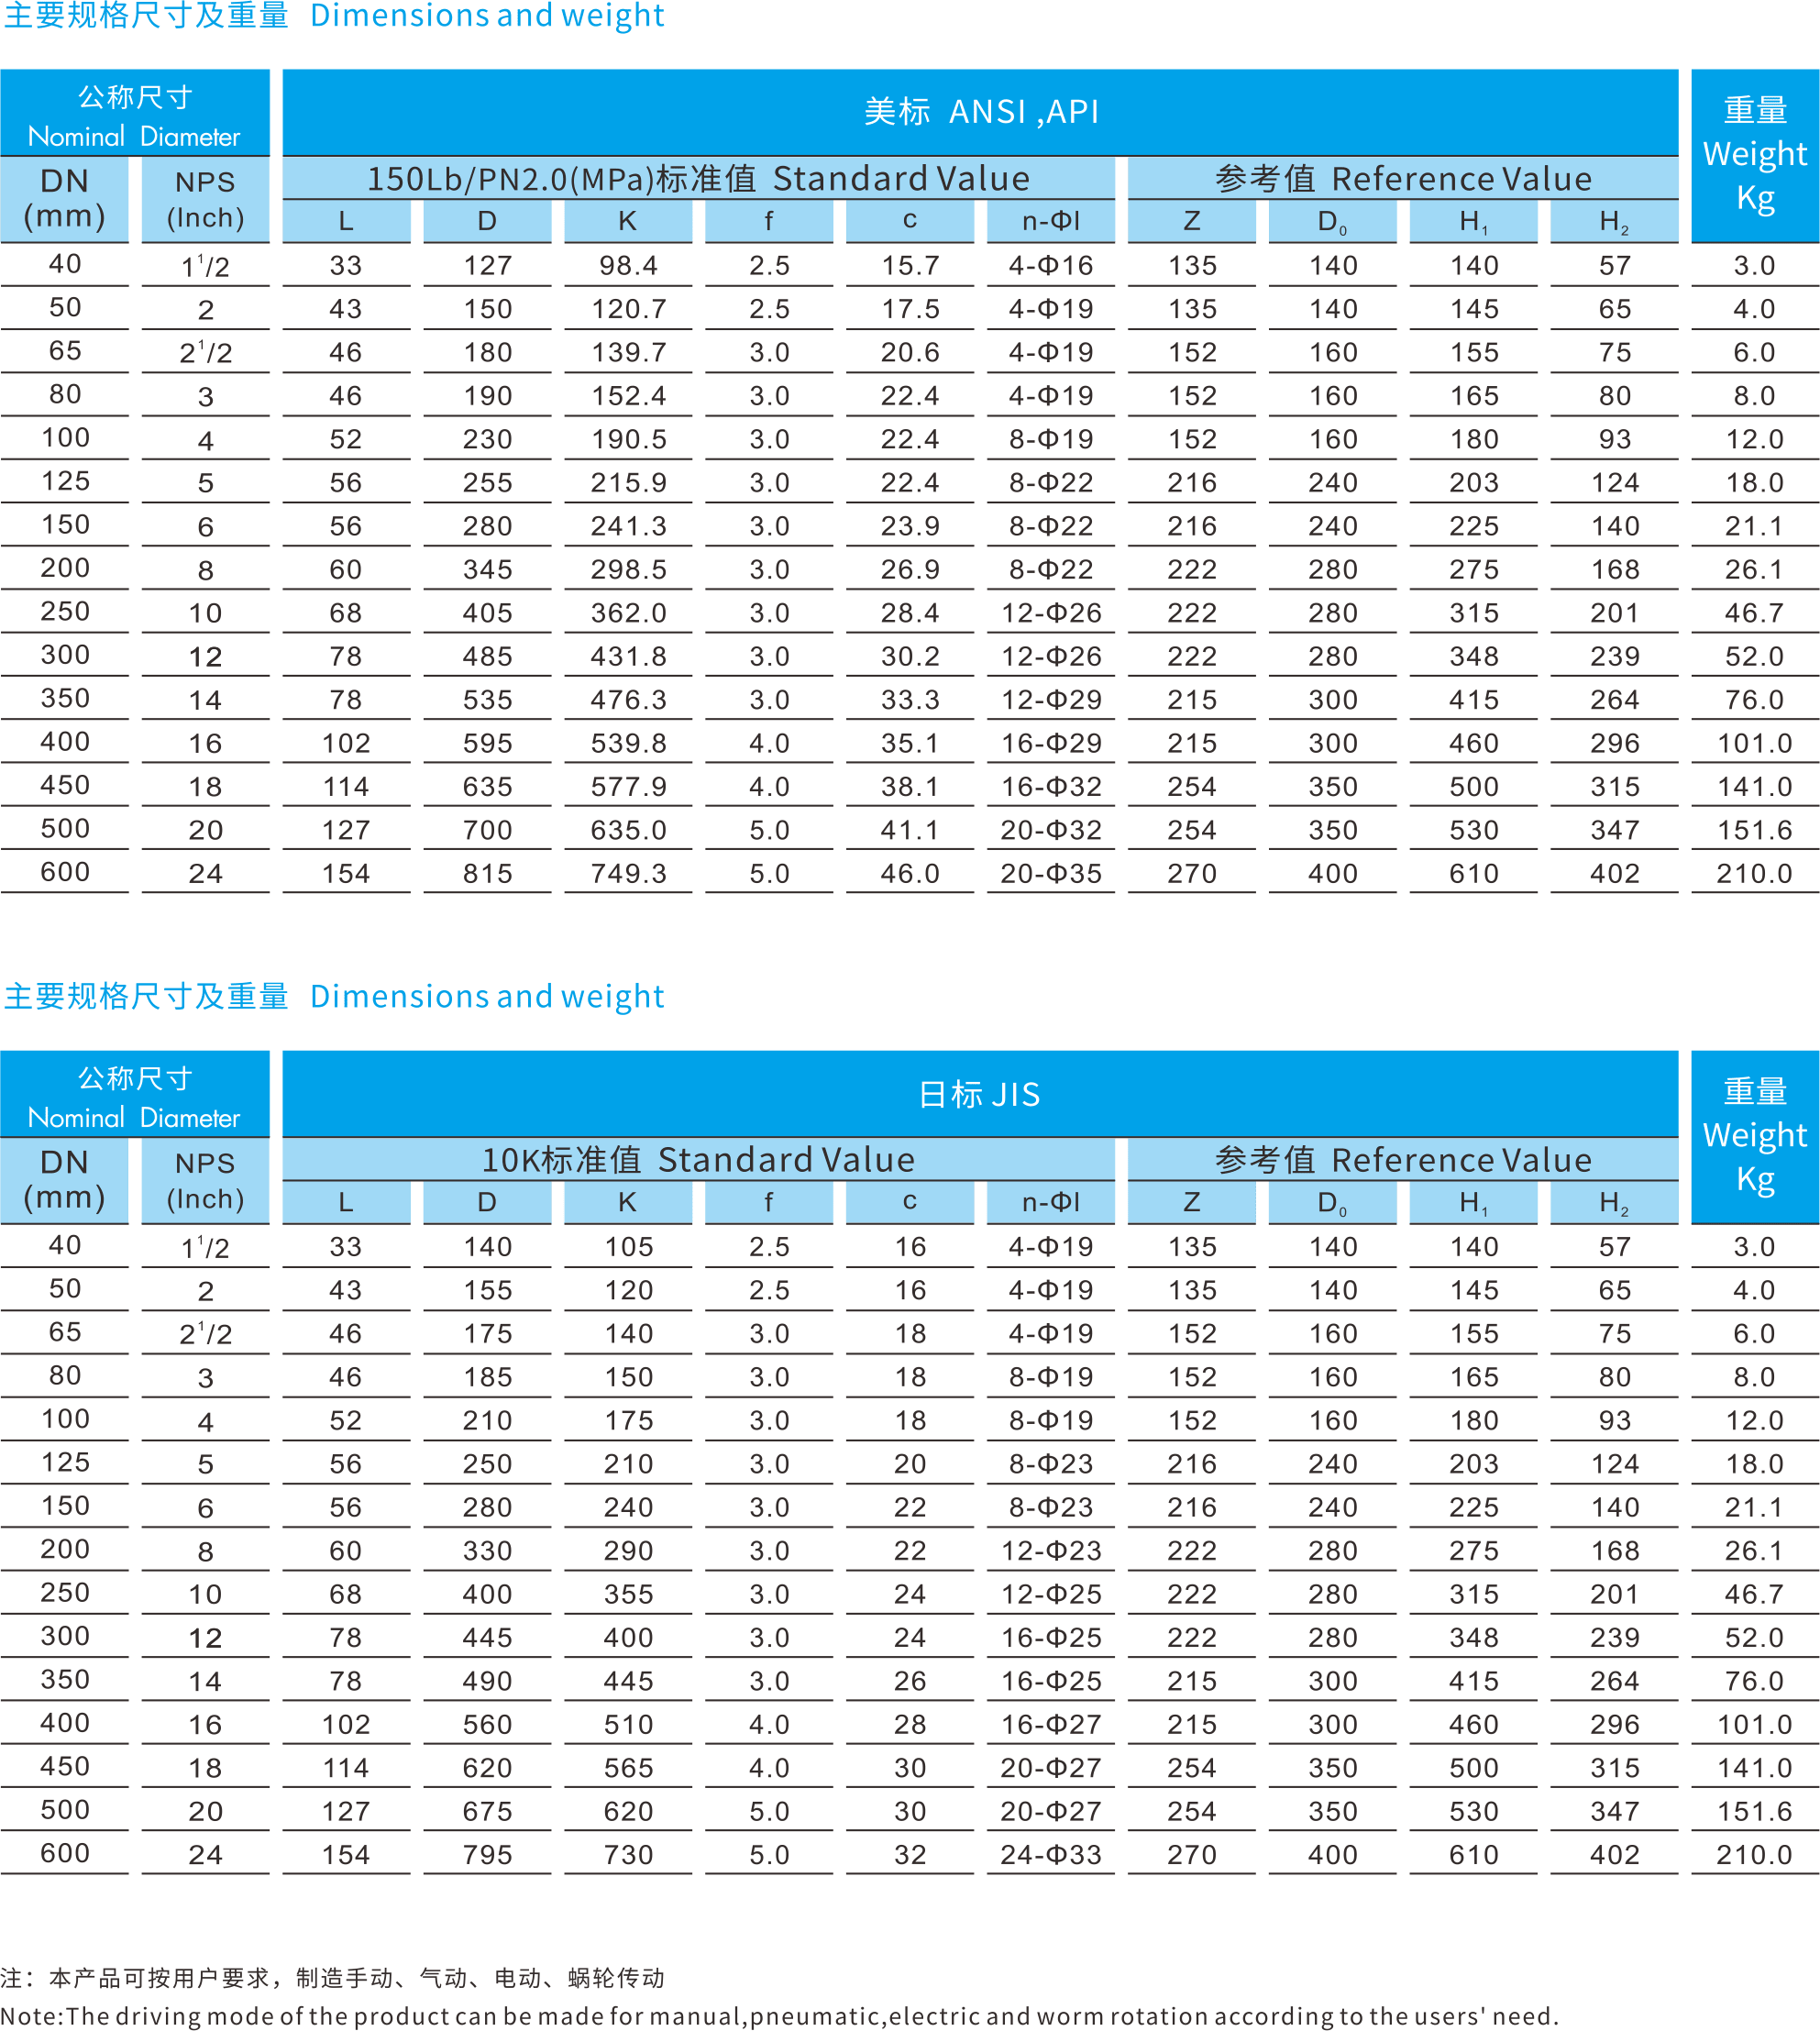Select the English 'Note:The driving mode' line
This screenshot has width=1820, height=2031.
tap(779, 2015)
